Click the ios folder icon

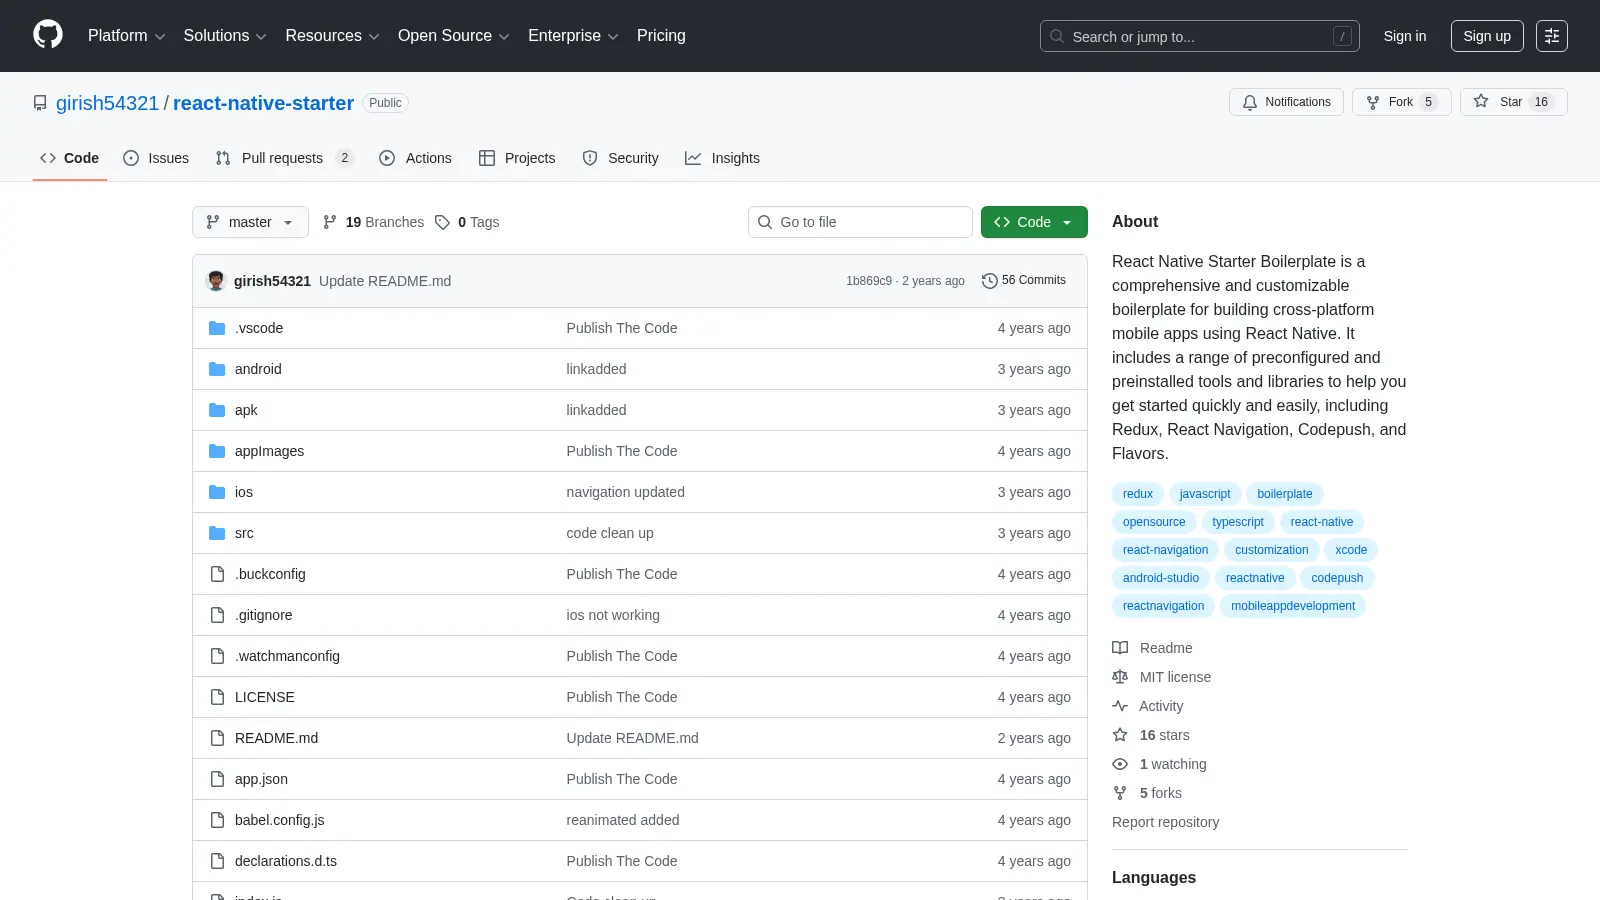coord(217,492)
